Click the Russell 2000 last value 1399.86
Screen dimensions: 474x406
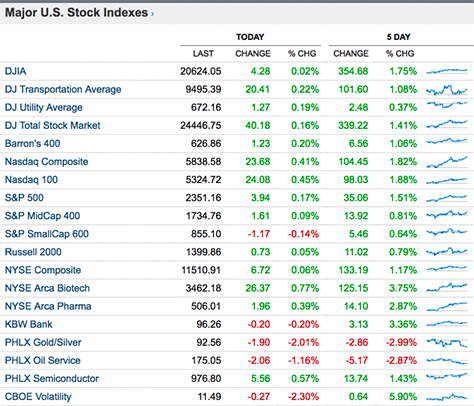pyautogui.click(x=203, y=252)
